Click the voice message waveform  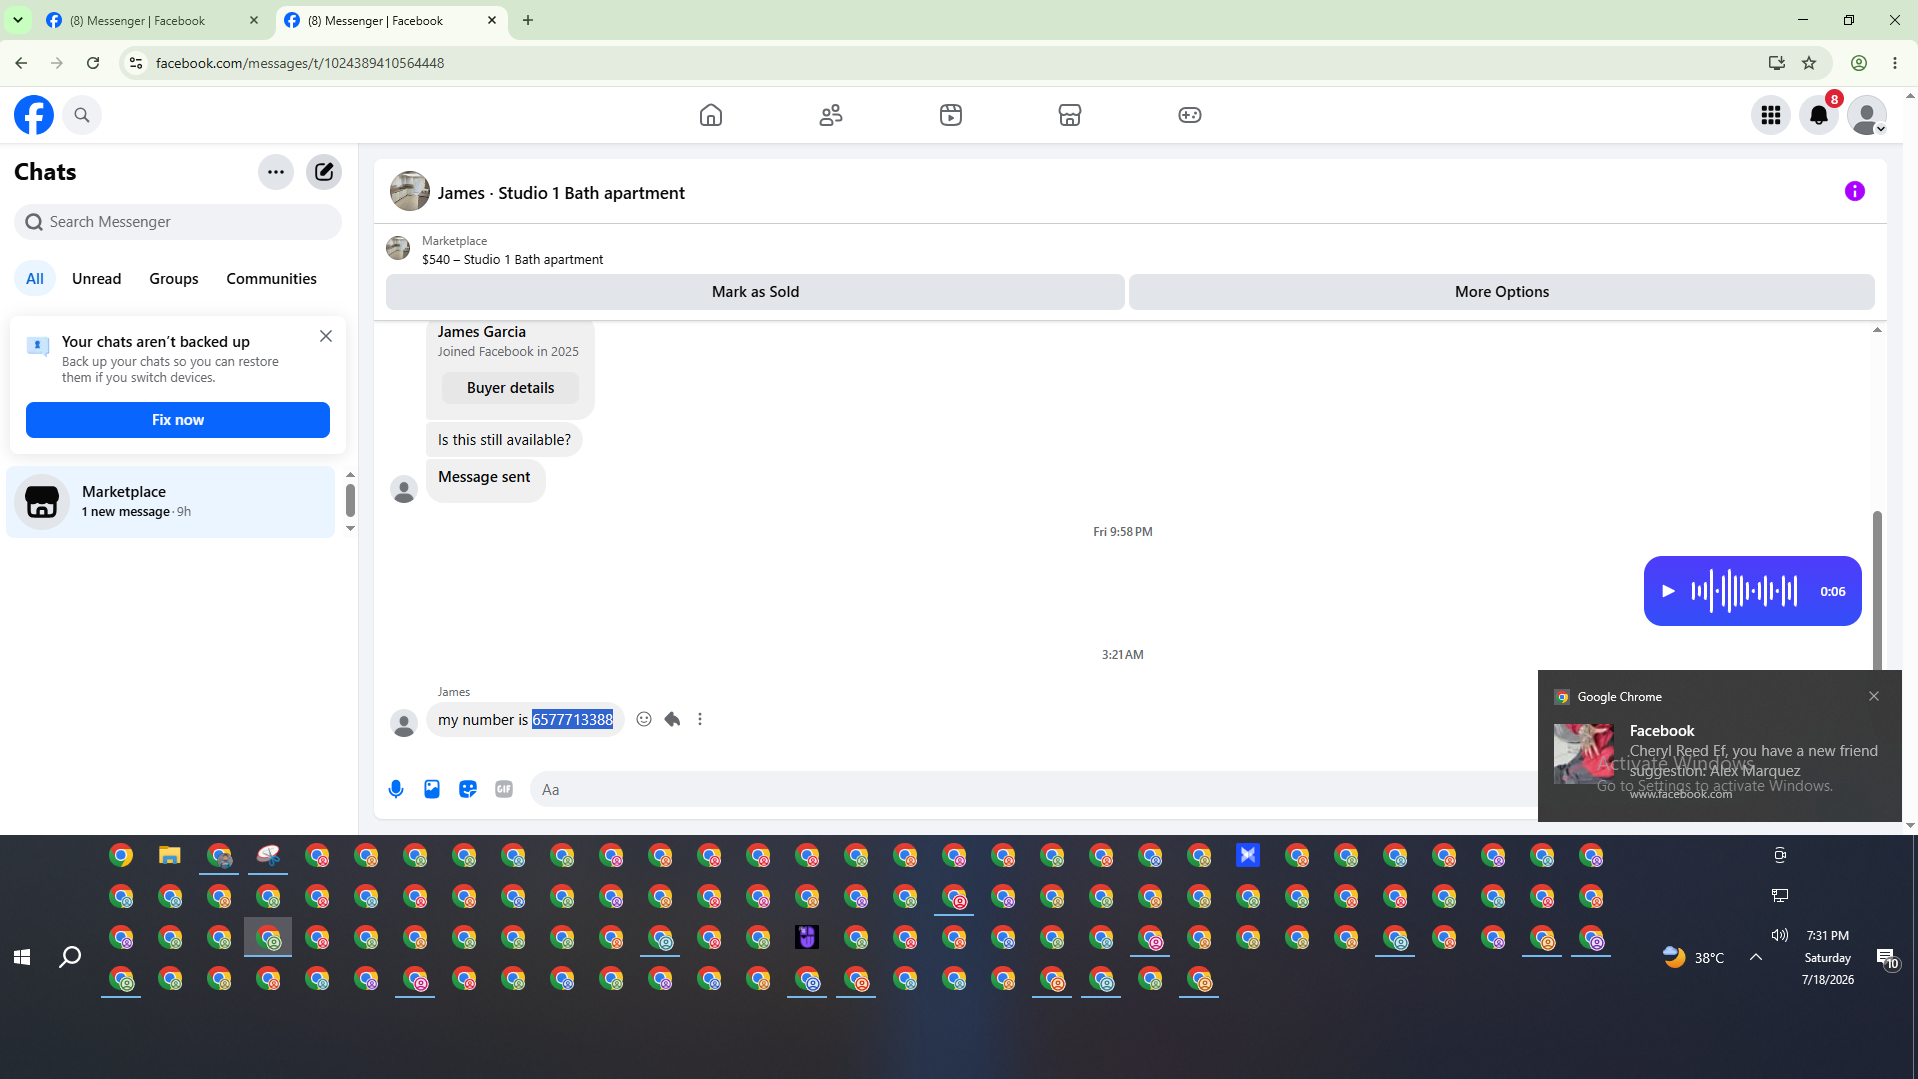tap(1744, 591)
